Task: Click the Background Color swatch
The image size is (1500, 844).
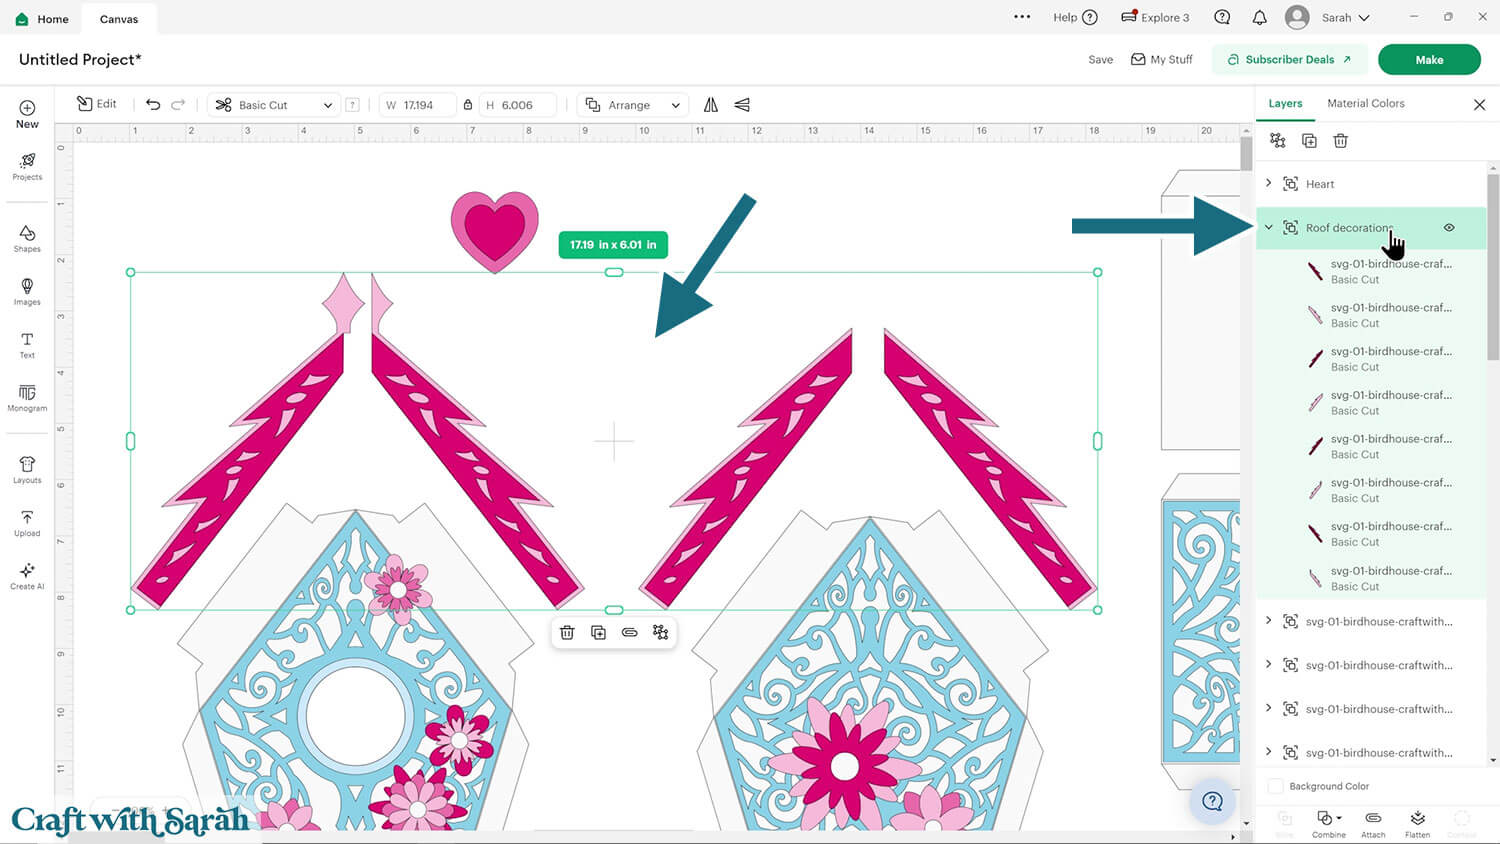Action: (1275, 786)
